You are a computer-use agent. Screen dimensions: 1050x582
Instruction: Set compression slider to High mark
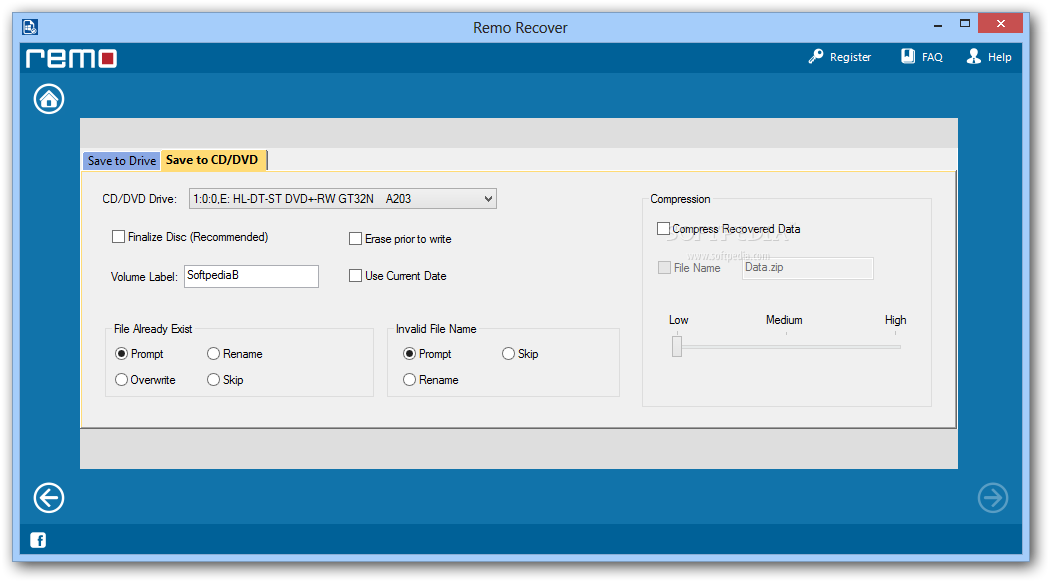point(895,346)
